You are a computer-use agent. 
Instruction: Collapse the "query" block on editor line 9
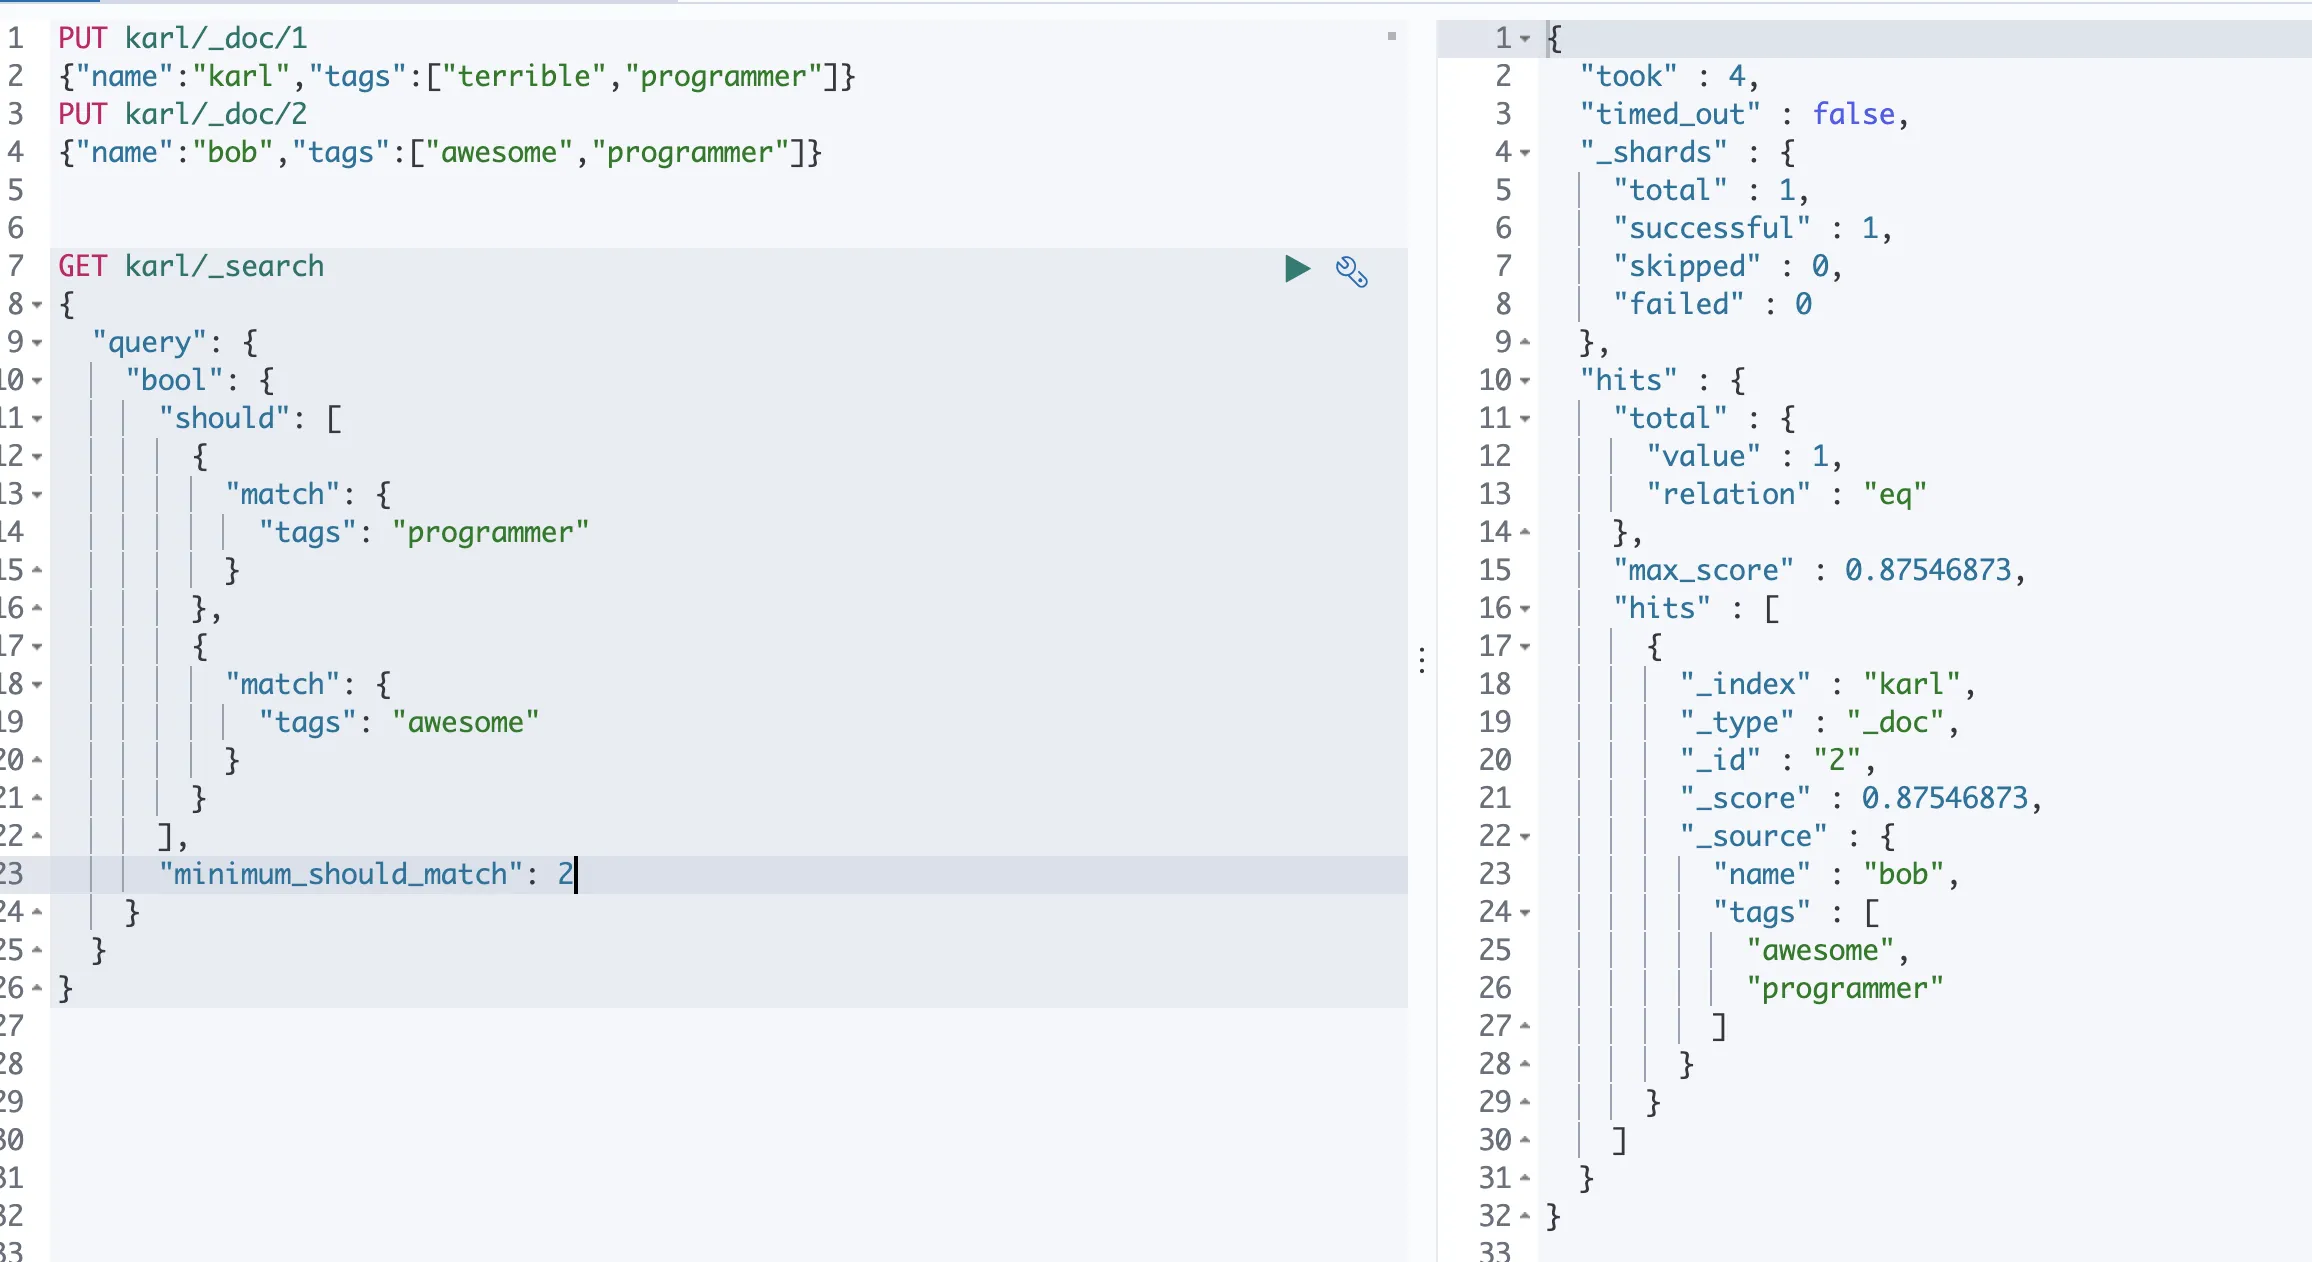[x=37, y=343]
